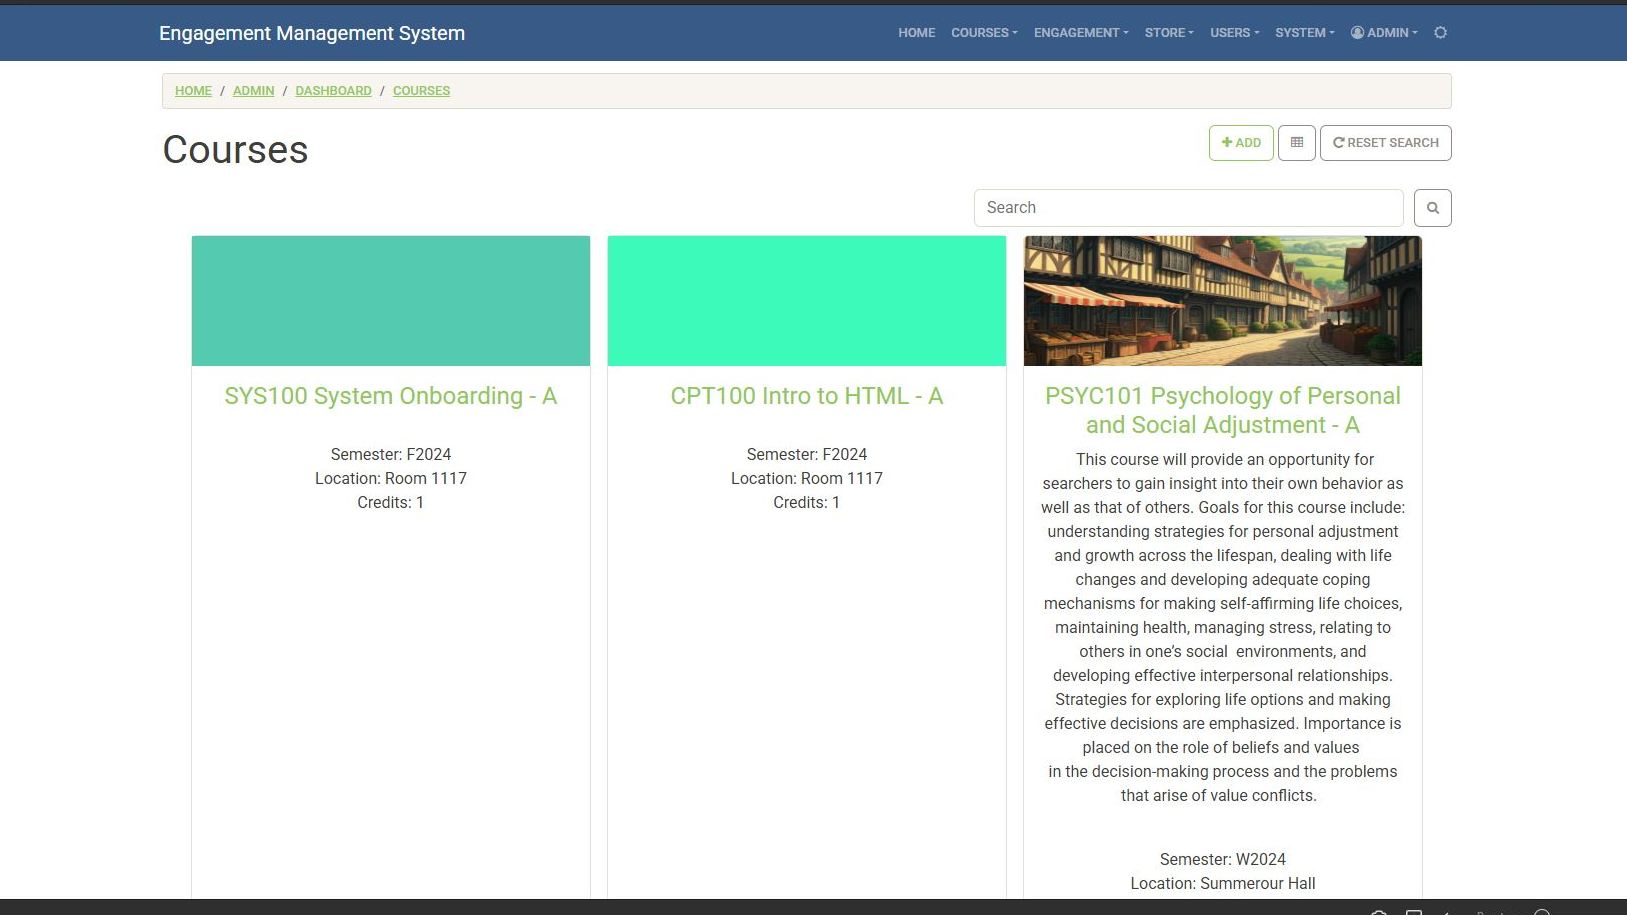
Task: Click the Admin breadcrumb link
Action: pos(253,91)
